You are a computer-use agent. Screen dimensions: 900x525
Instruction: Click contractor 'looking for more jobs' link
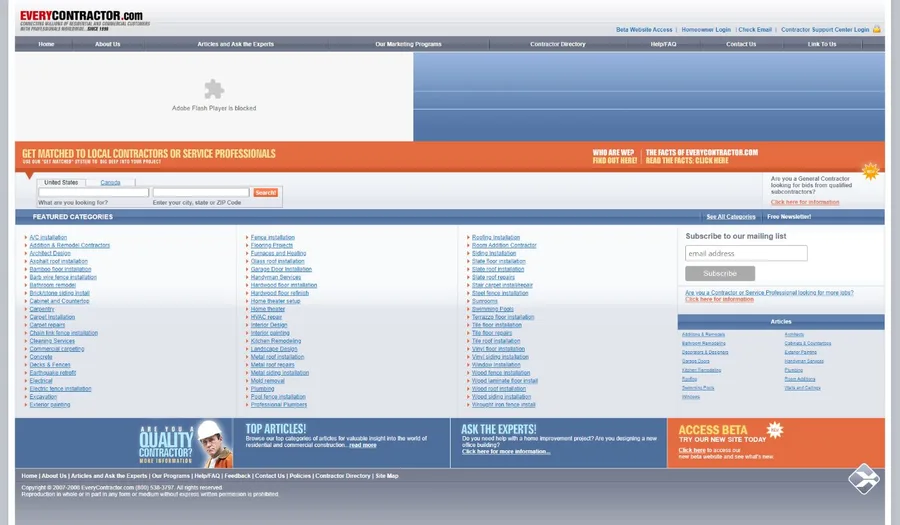pyautogui.click(x=769, y=295)
